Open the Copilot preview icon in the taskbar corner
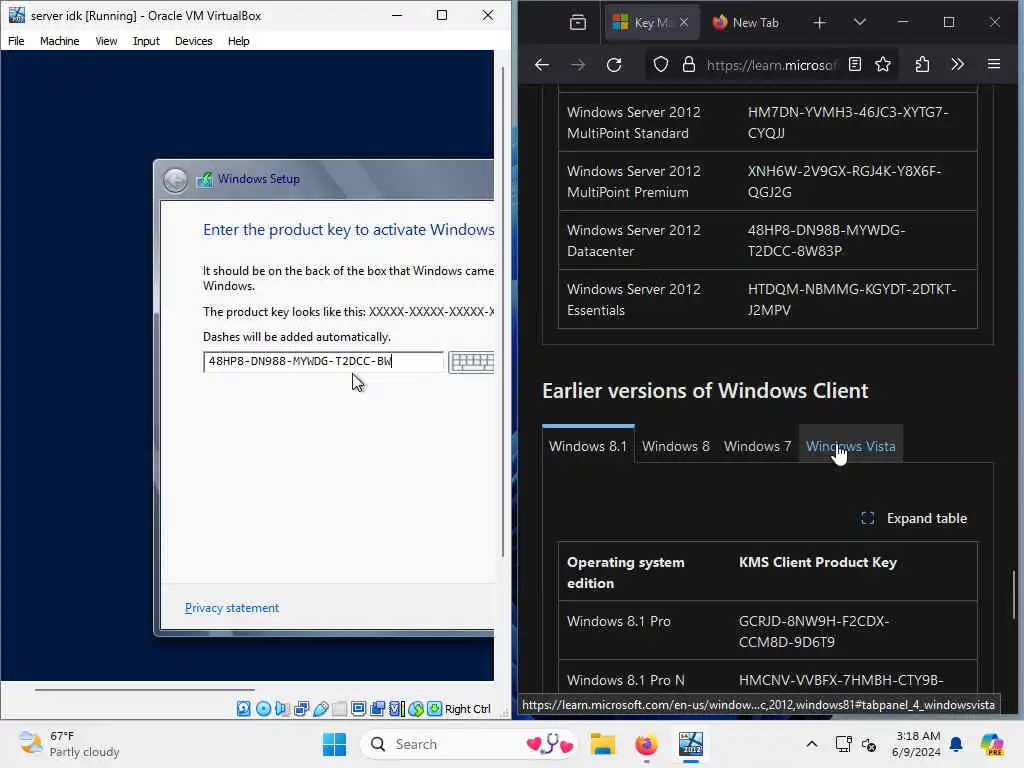The image size is (1024, 768). pos(992,744)
